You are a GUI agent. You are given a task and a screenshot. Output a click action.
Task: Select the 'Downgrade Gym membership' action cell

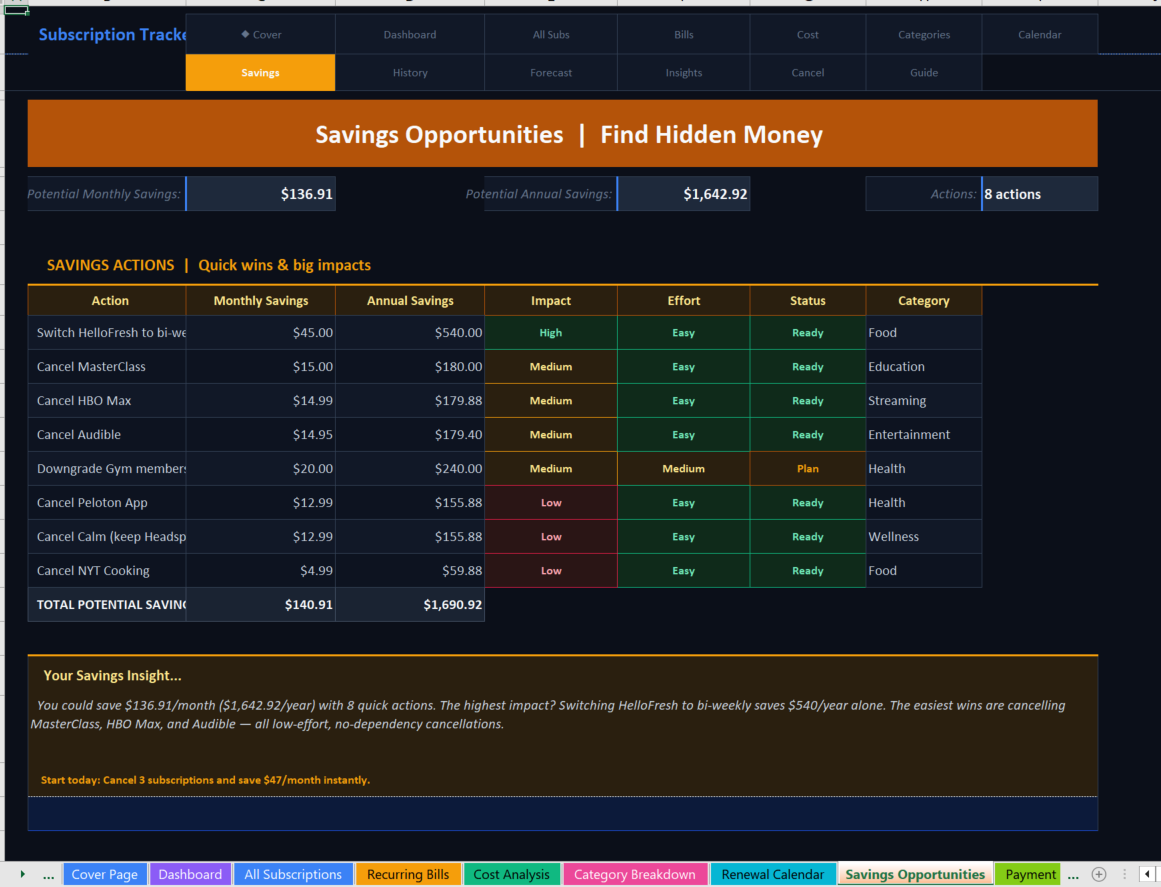pos(107,469)
